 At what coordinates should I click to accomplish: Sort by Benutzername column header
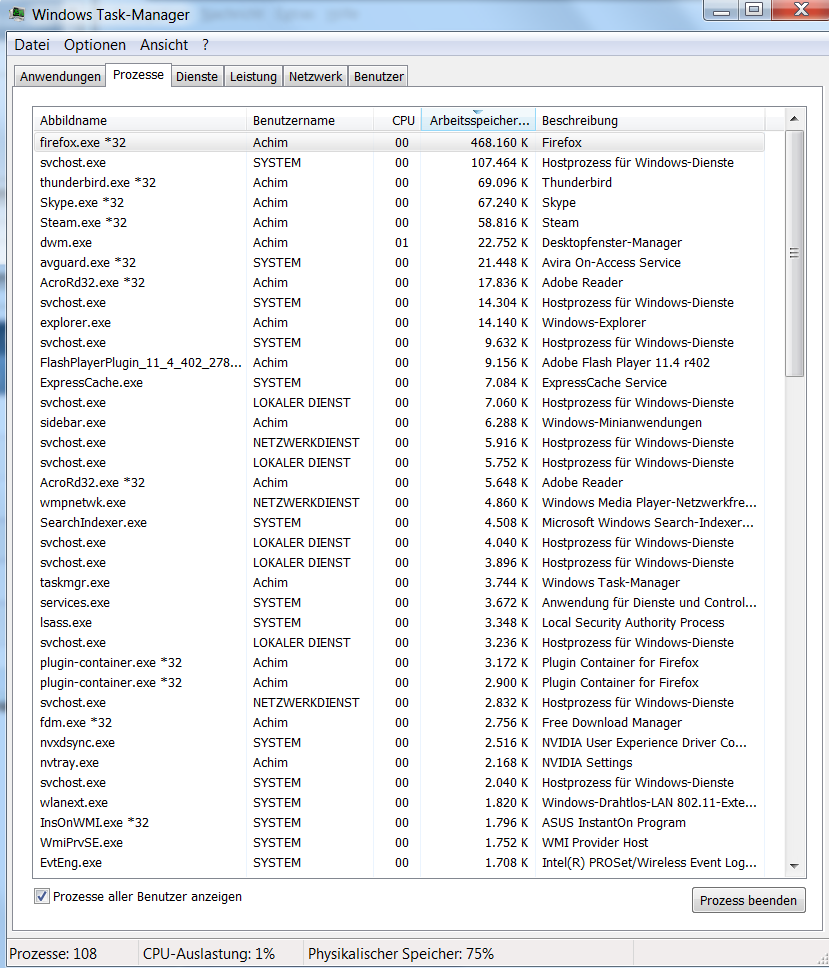pos(310,120)
